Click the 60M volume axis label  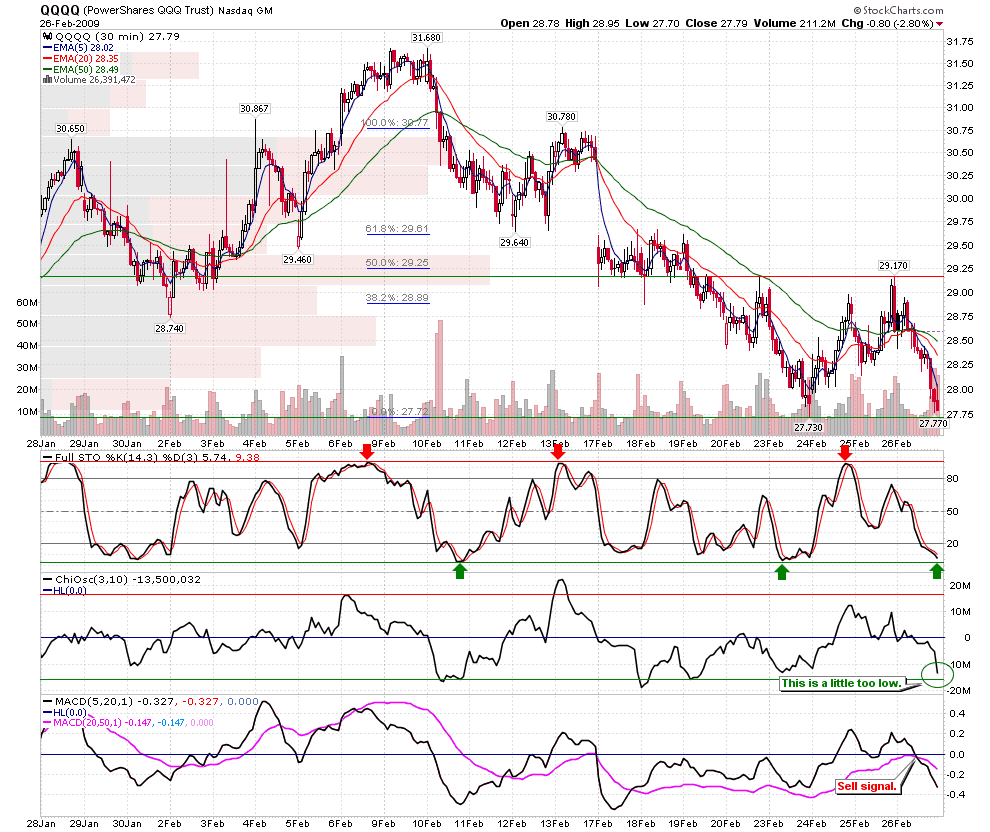(x=27, y=302)
